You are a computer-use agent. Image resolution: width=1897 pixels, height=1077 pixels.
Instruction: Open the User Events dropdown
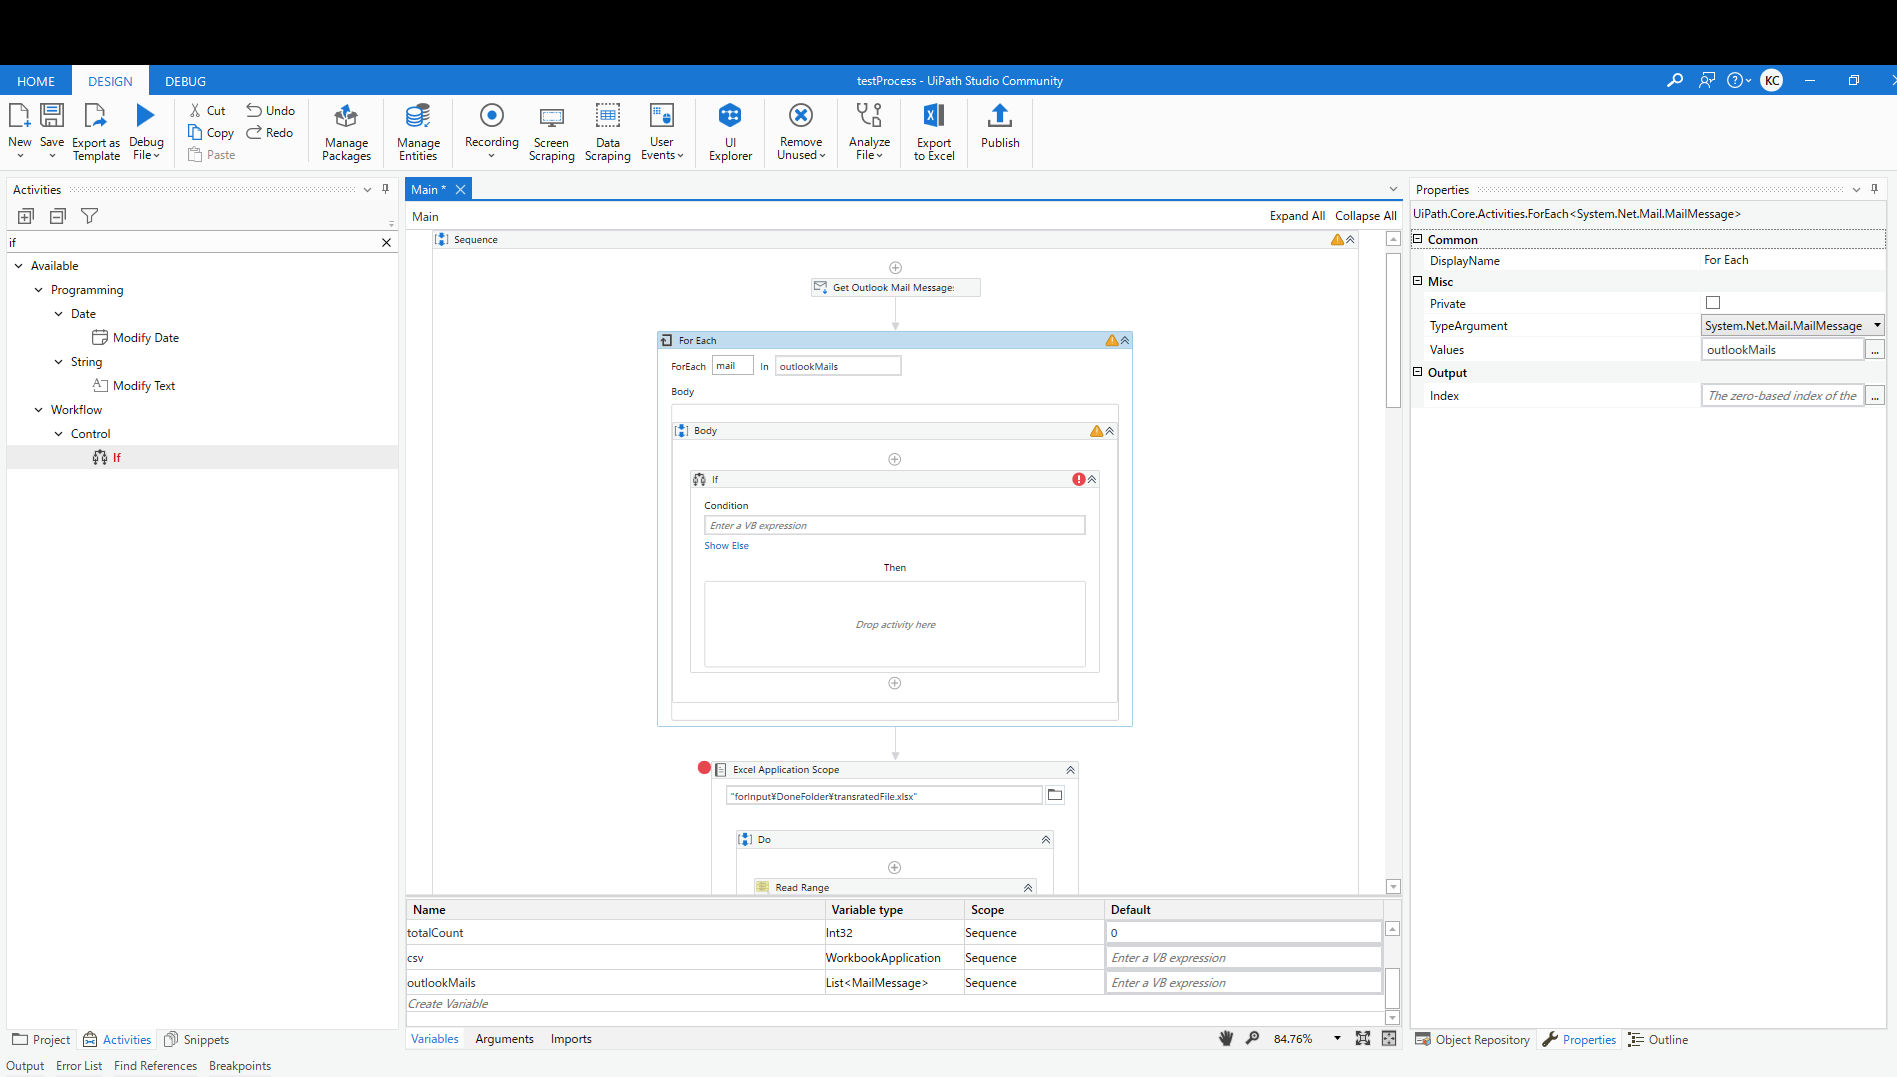click(662, 131)
